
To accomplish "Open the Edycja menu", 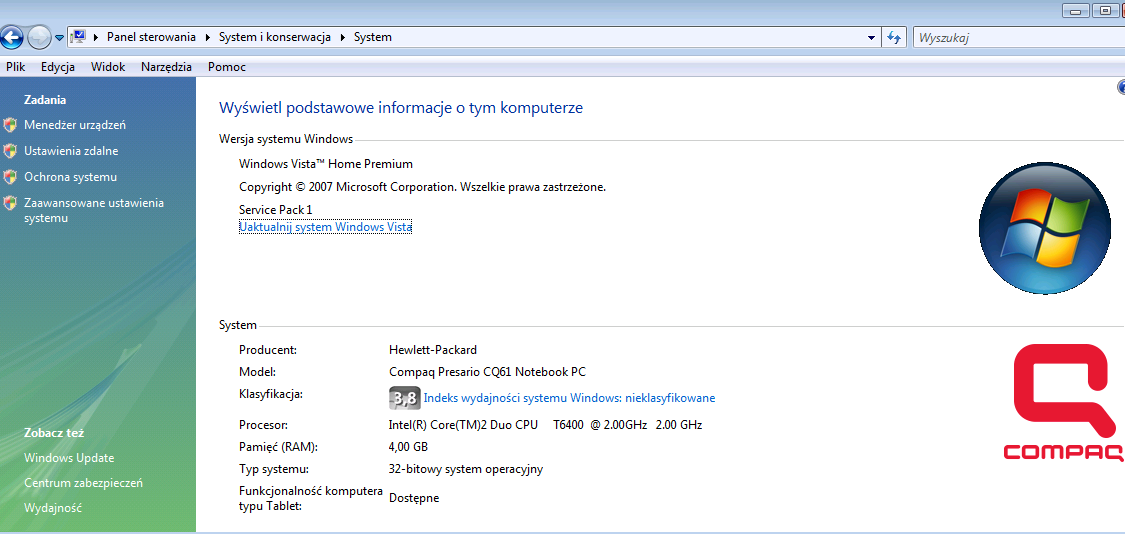I will point(58,67).
